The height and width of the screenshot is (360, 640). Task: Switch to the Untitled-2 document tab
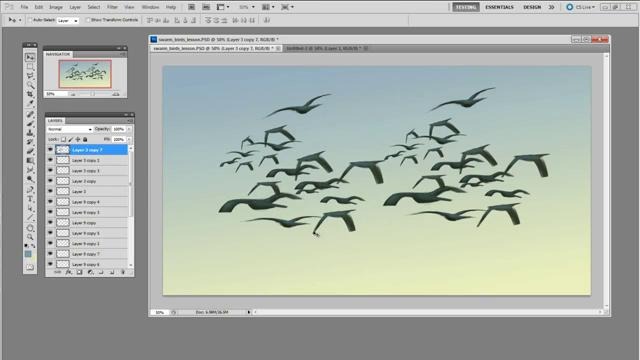325,48
